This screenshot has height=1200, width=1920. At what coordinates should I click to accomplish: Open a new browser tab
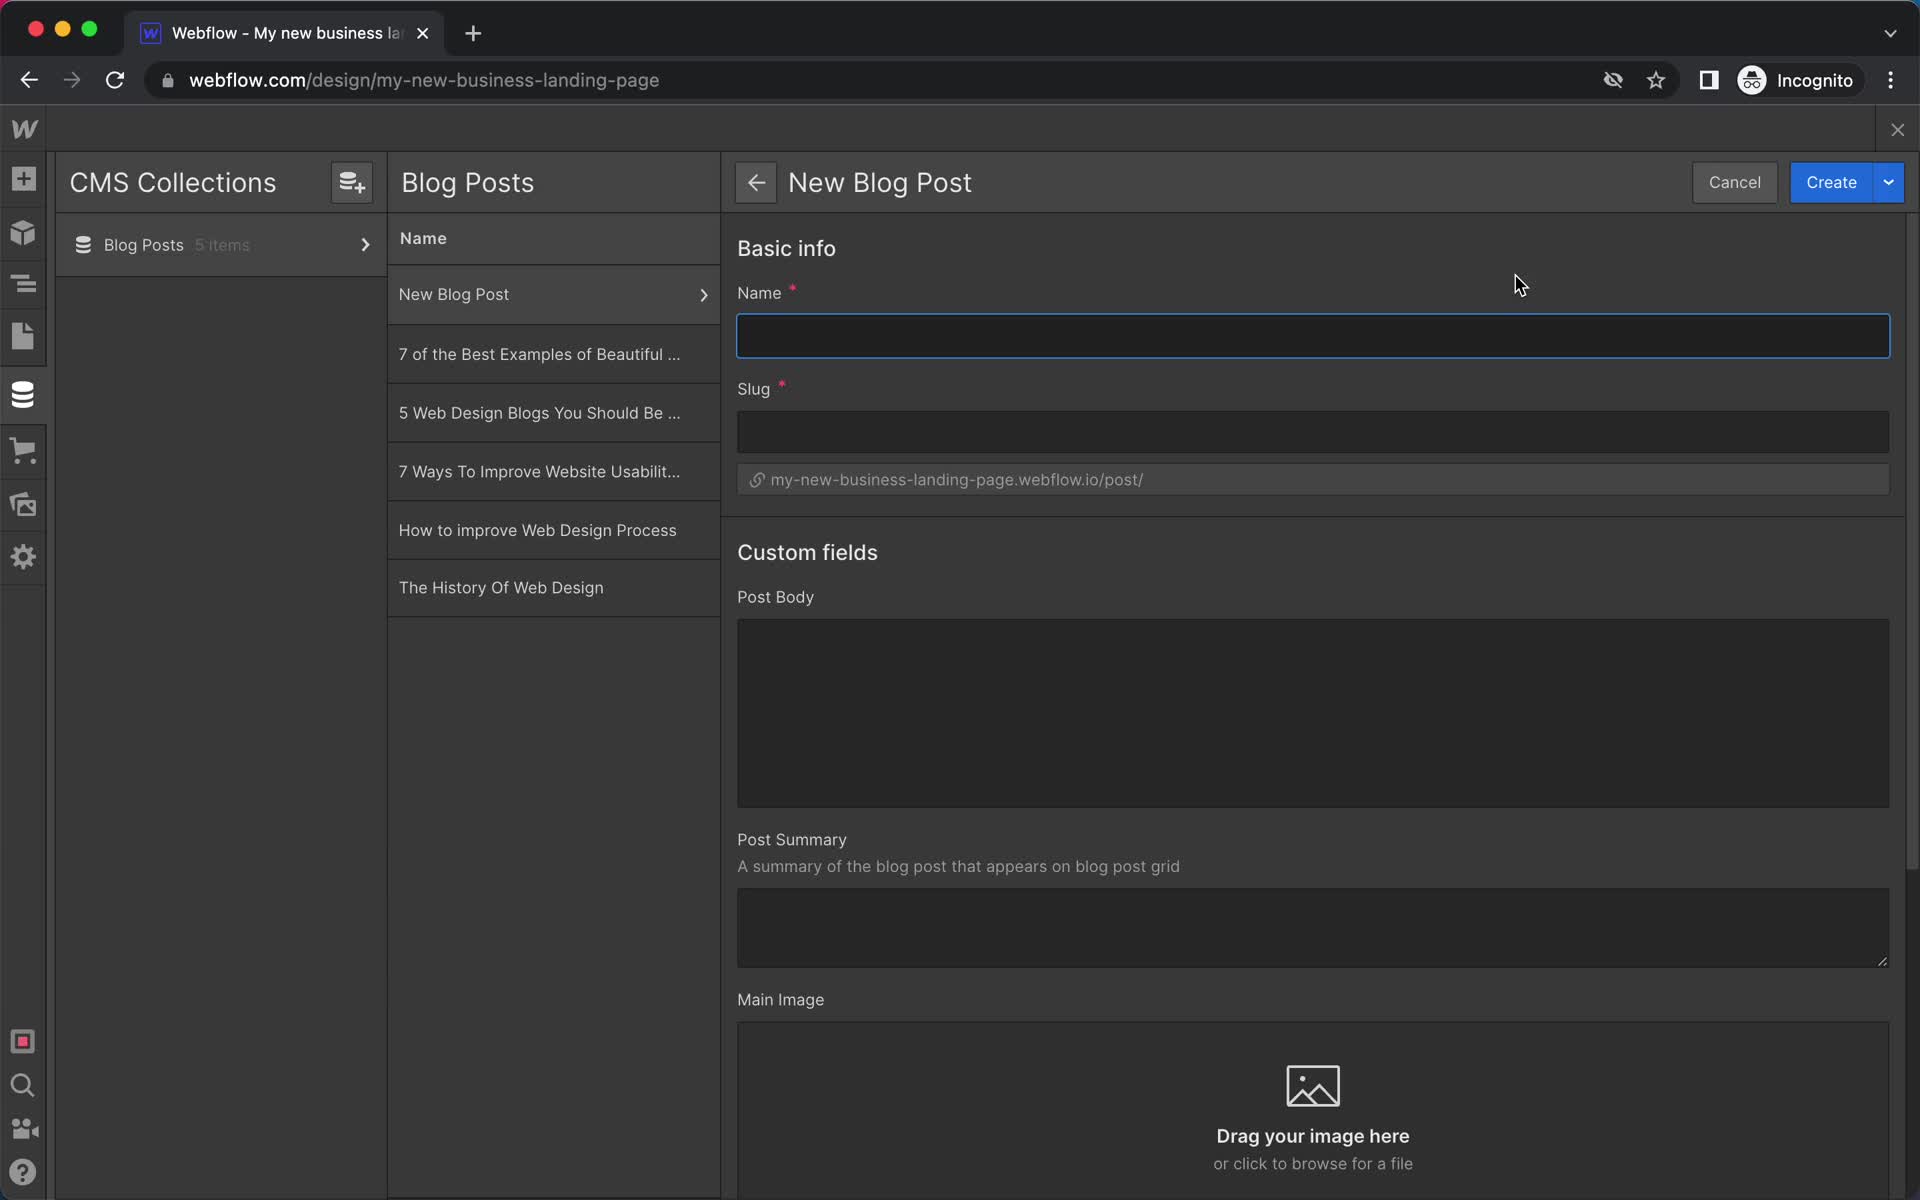[x=473, y=33]
